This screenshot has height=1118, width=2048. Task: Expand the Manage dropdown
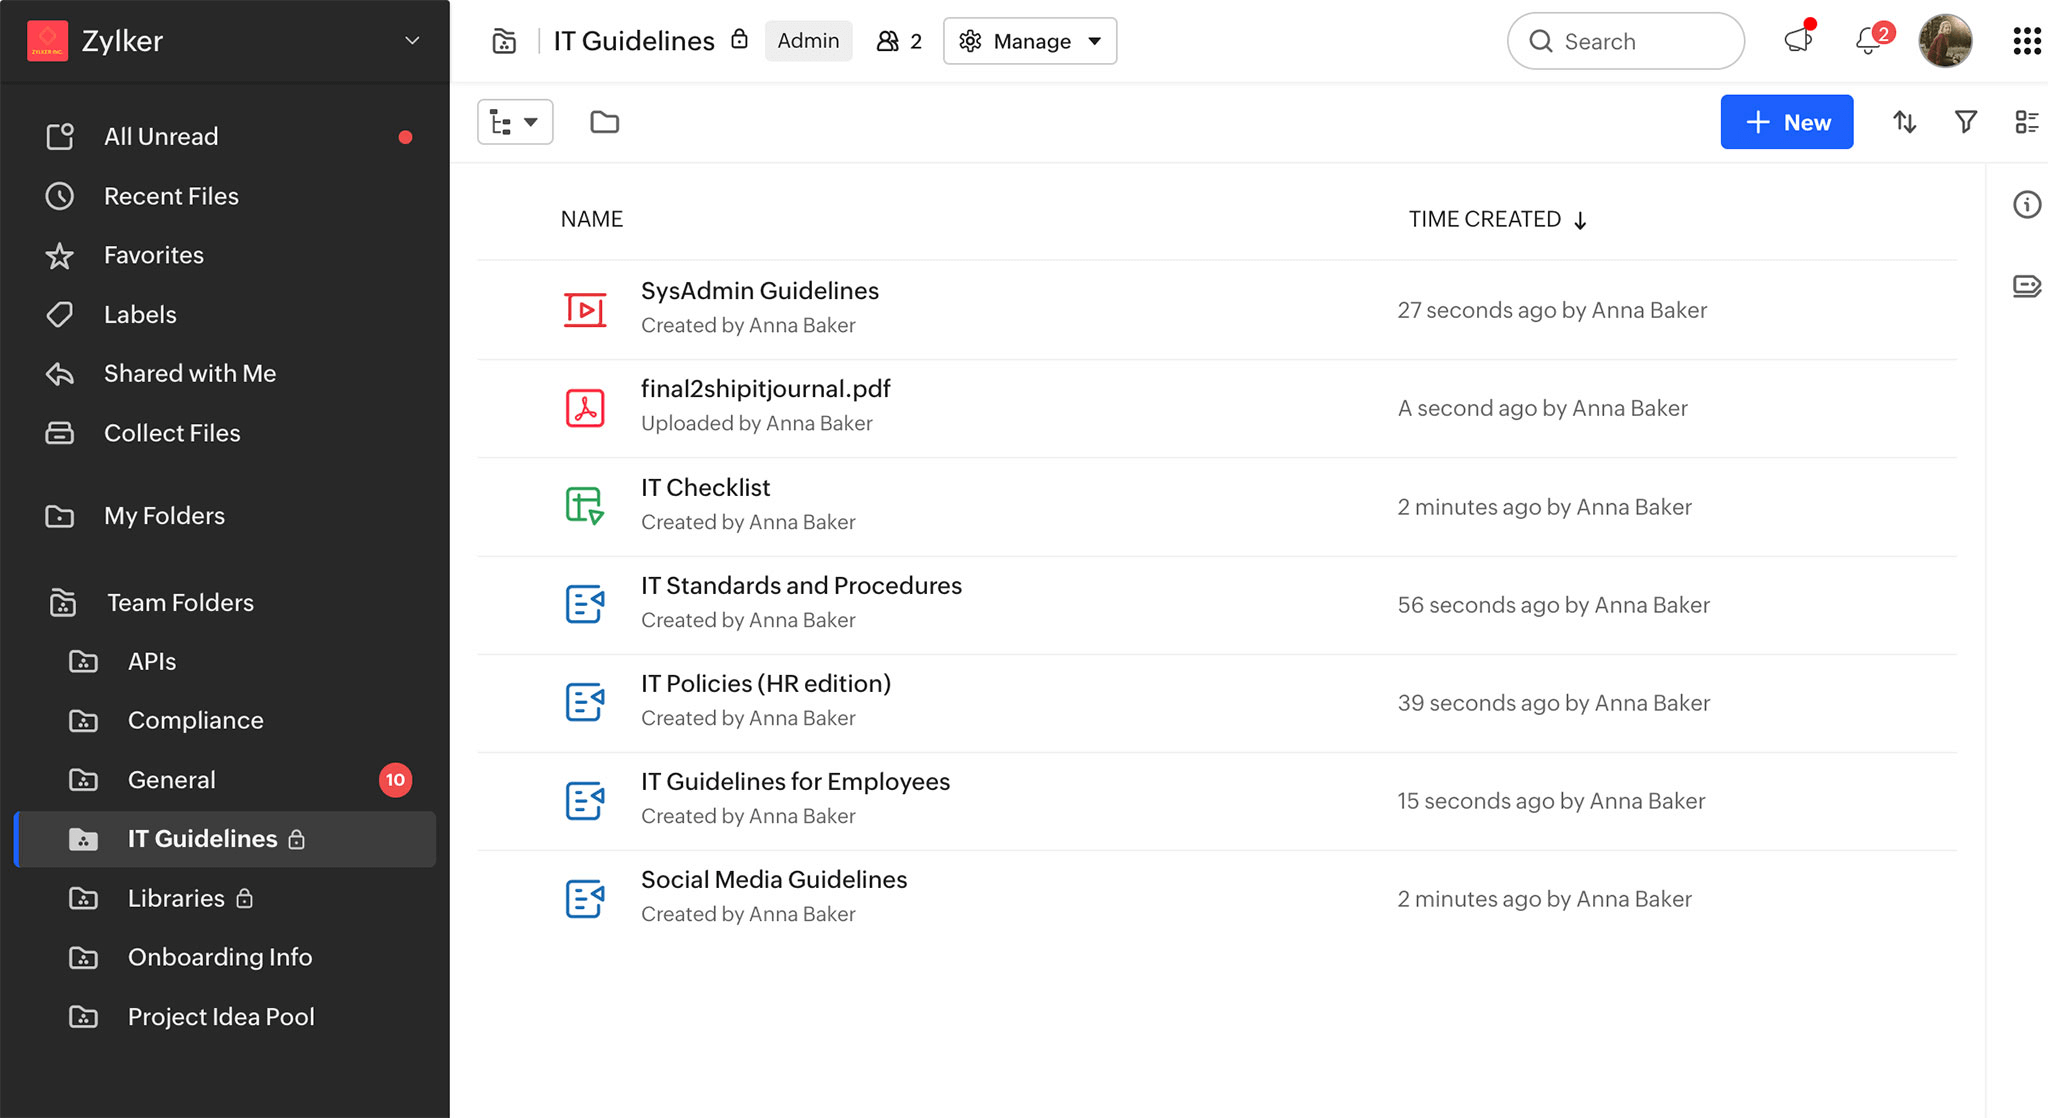pyautogui.click(x=1030, y=41)
